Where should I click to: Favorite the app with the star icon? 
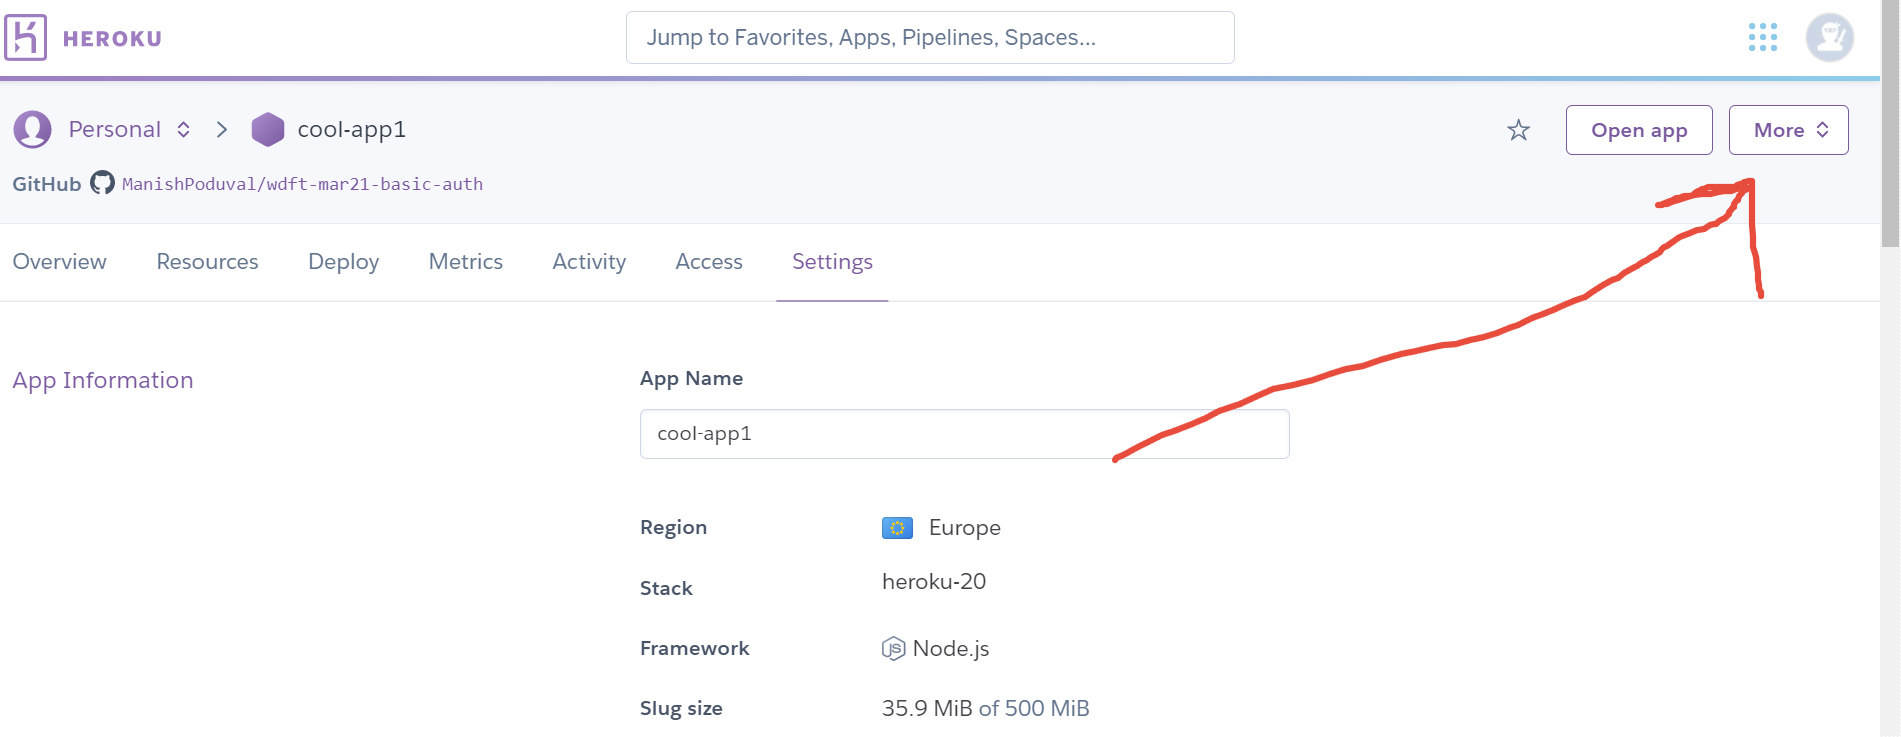[1519, 130]
